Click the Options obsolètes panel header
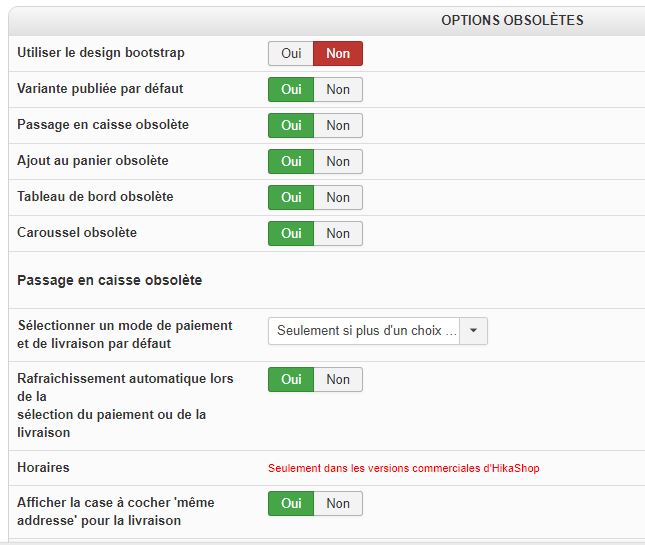645x545 pixels. pyautogui.click(x=512, y=20)
